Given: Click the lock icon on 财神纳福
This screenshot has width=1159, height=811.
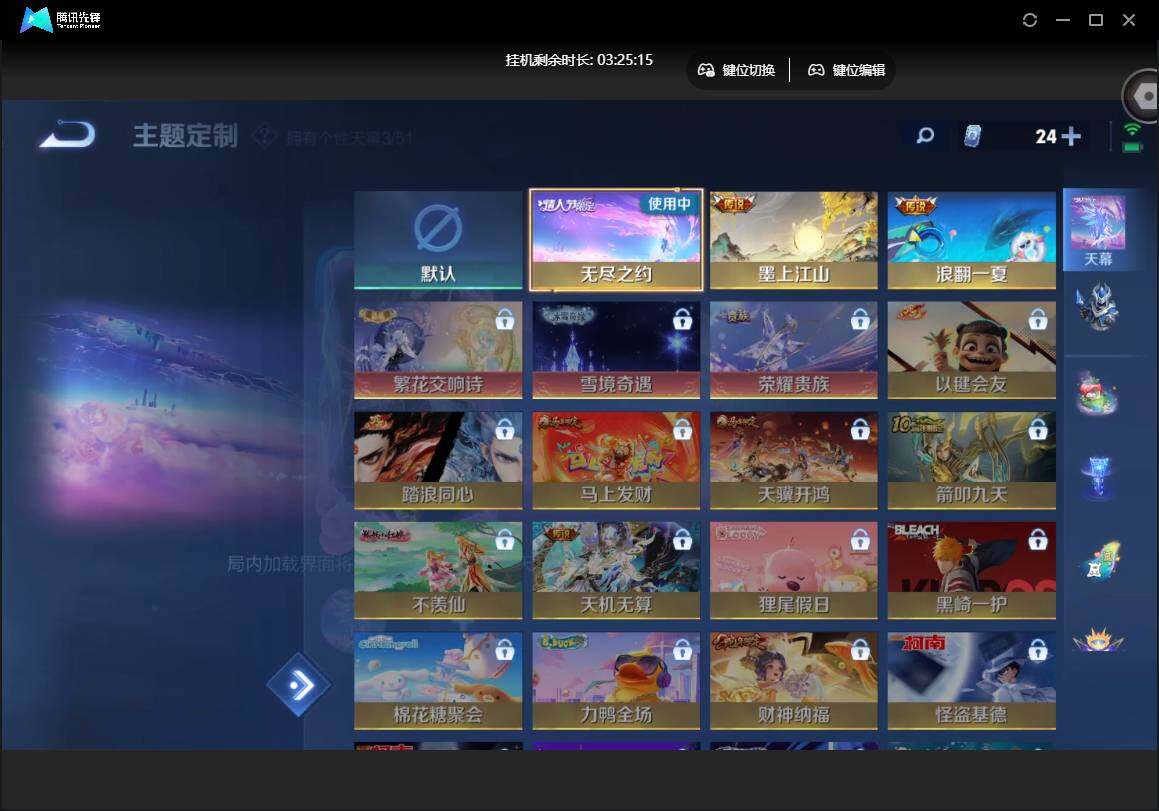Looking at the screenshot, I should pos(860,650).
